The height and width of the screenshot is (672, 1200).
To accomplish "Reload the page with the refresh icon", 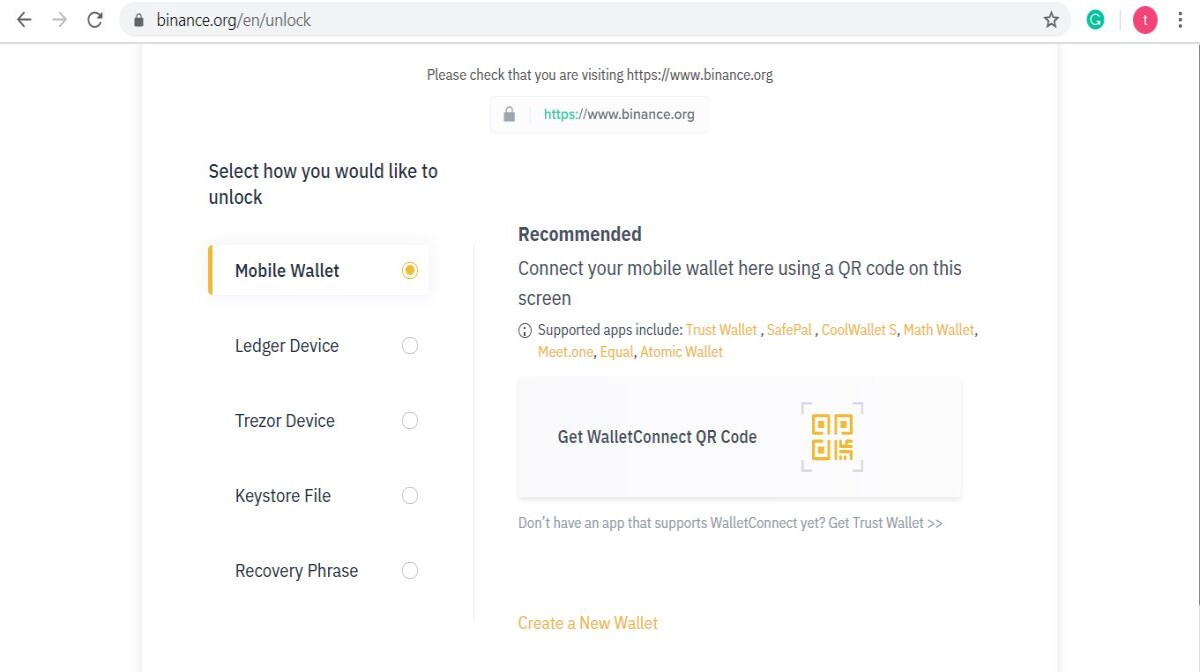I will coord(95,20).
